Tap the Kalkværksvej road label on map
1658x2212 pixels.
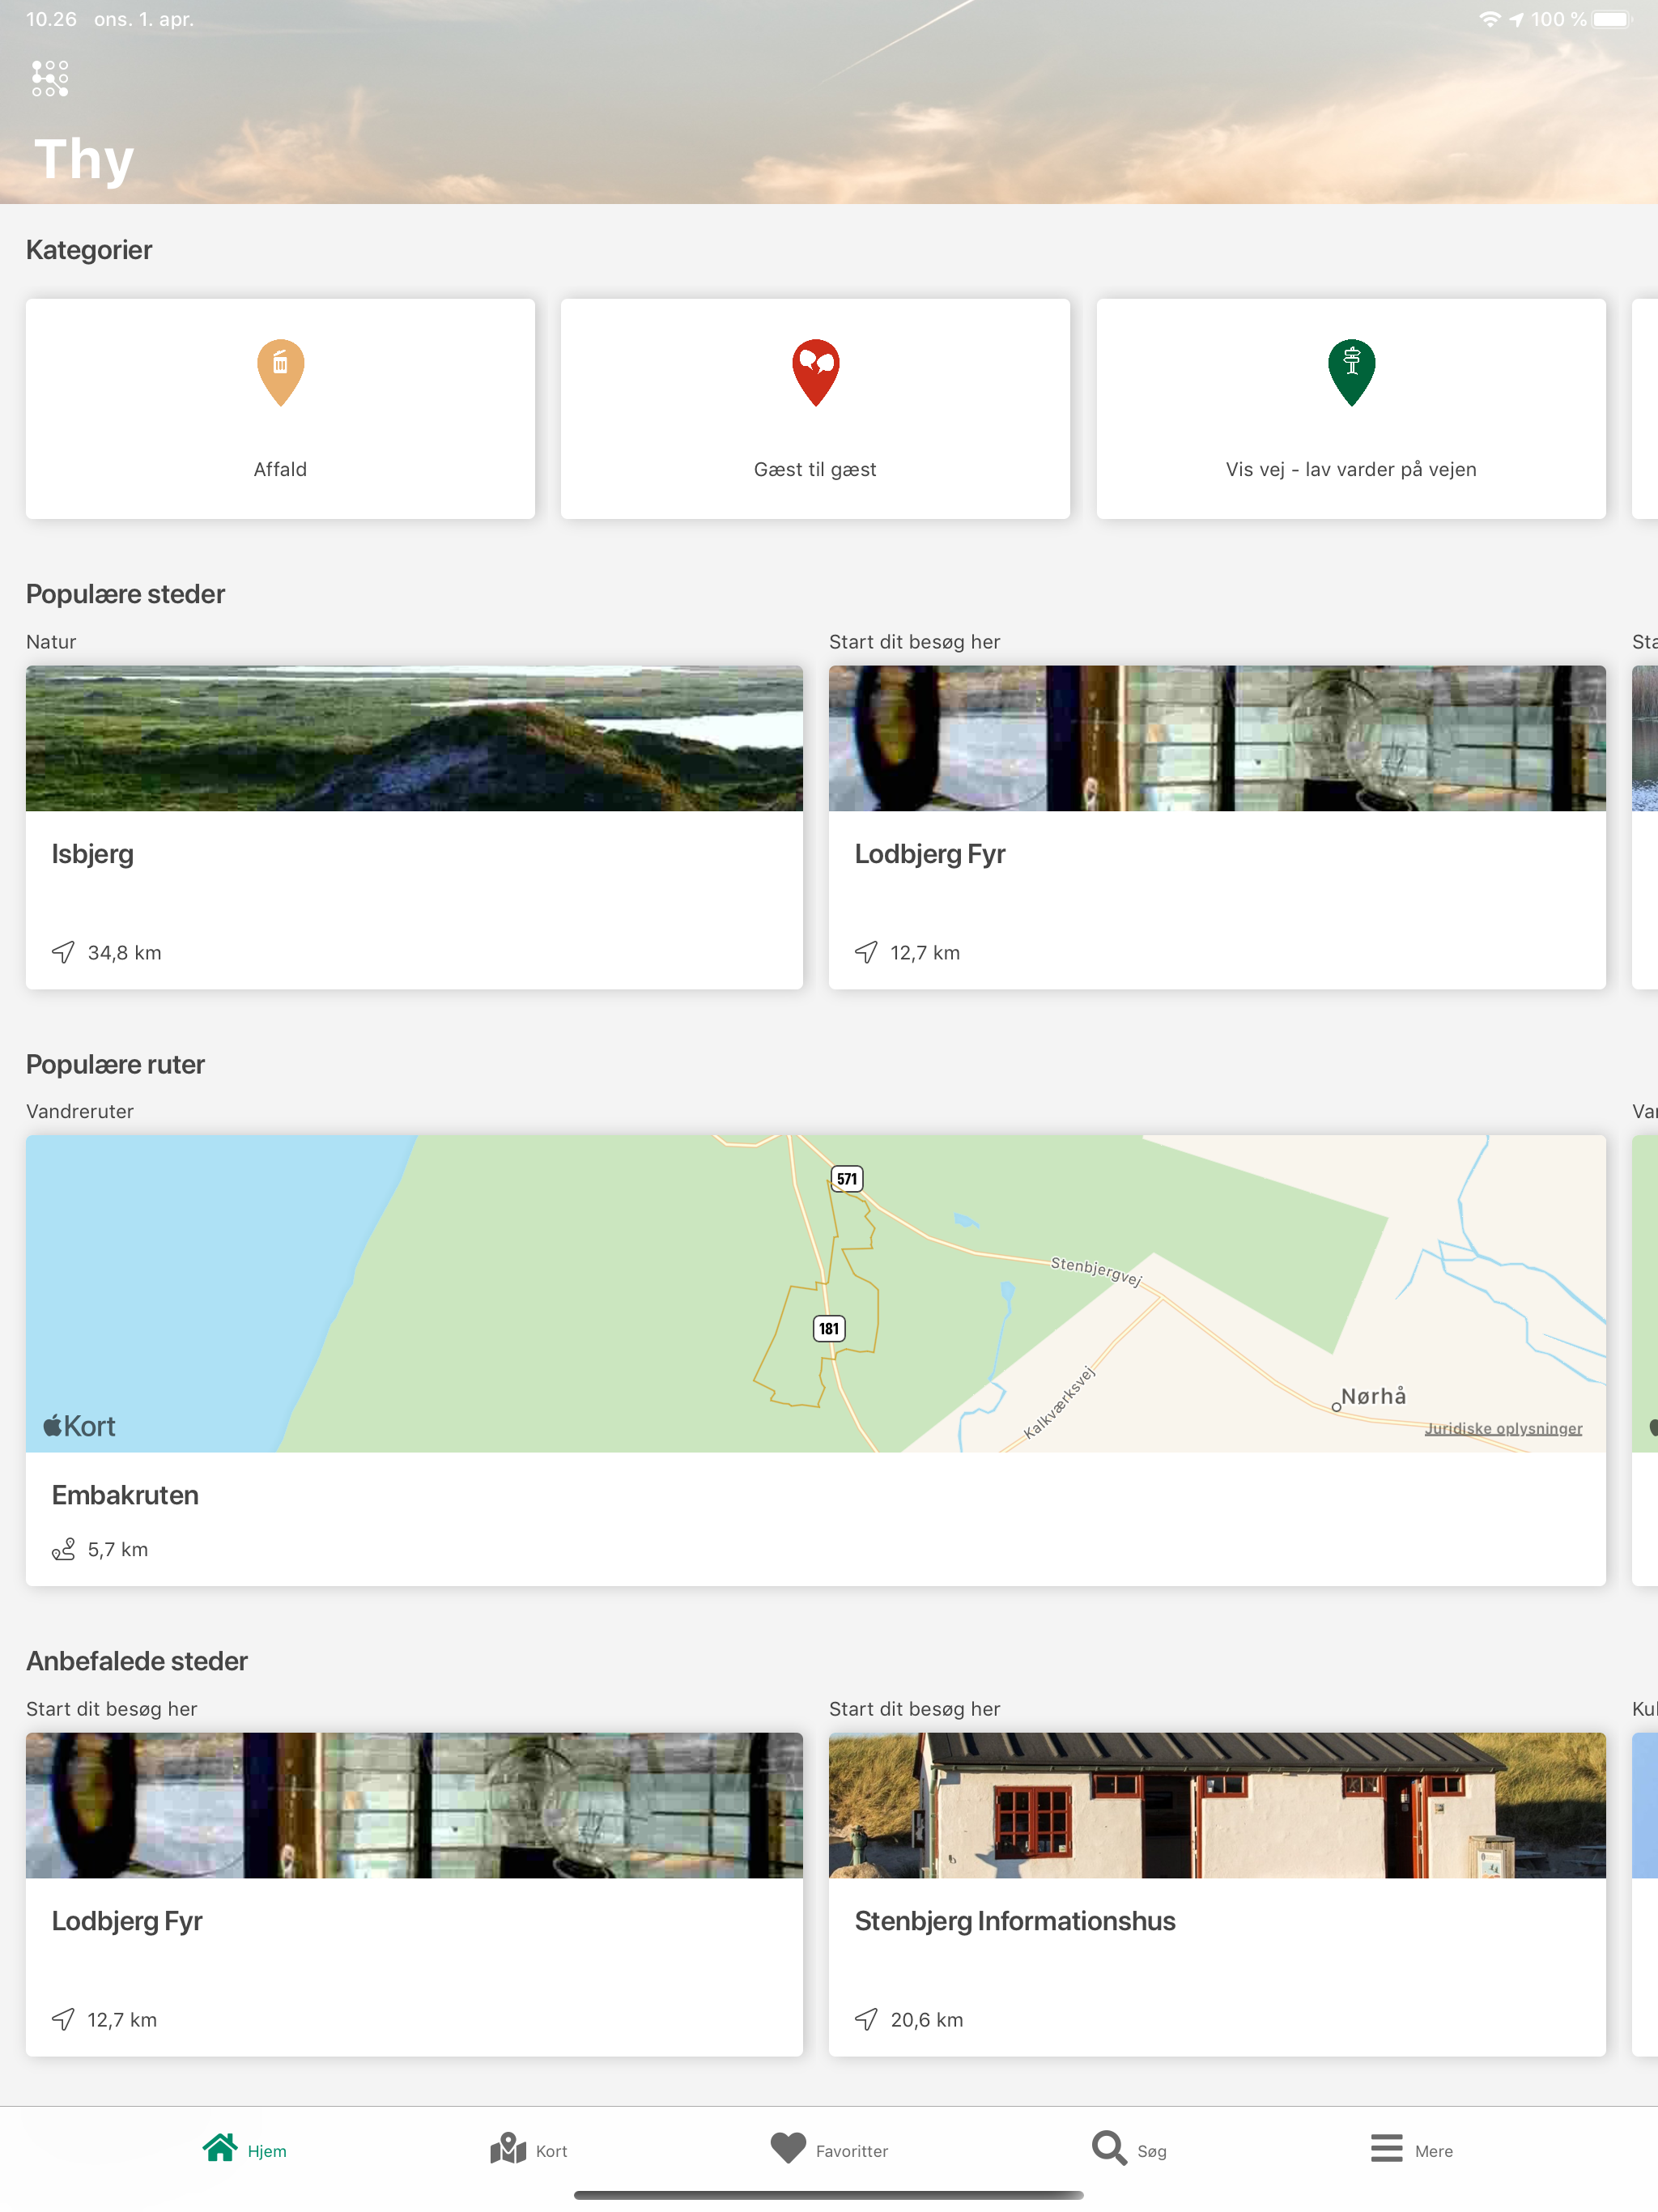[1060, 1403]
